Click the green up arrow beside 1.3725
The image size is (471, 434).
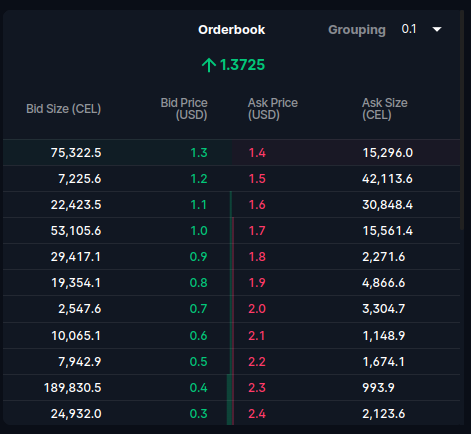tap(209, 65)
